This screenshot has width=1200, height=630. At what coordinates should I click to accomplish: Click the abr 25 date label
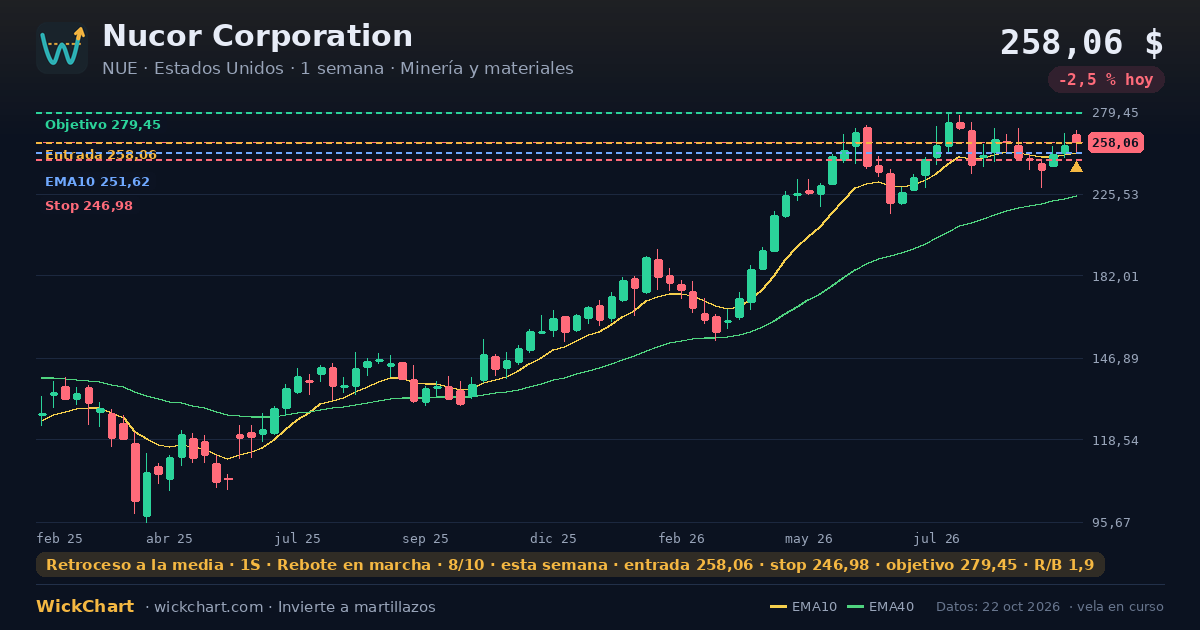click(x=169, y=539)
